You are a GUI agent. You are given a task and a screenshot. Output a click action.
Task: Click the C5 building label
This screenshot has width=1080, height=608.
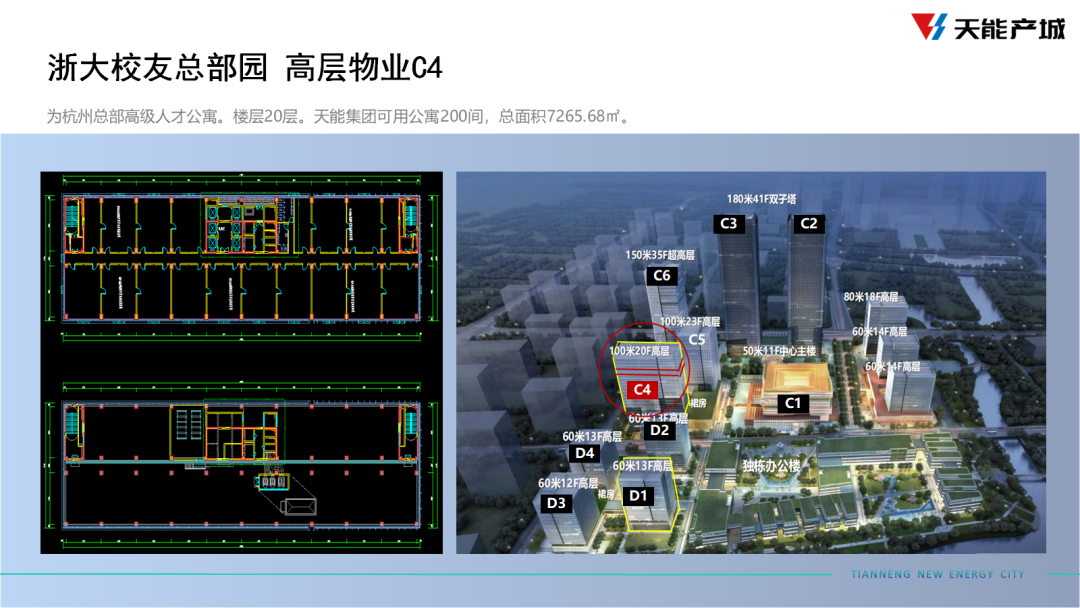pyautogui.click(x=697, y=340)
